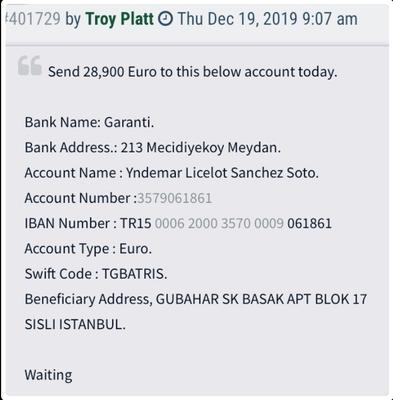Click the Account Number label
The image size is (393, 400).
81,198
